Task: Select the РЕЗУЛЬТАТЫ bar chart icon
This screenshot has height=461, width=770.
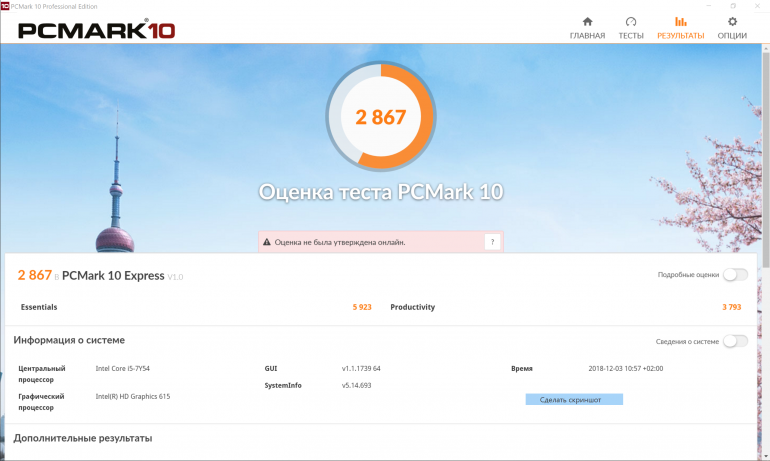Action: (680, 21)
